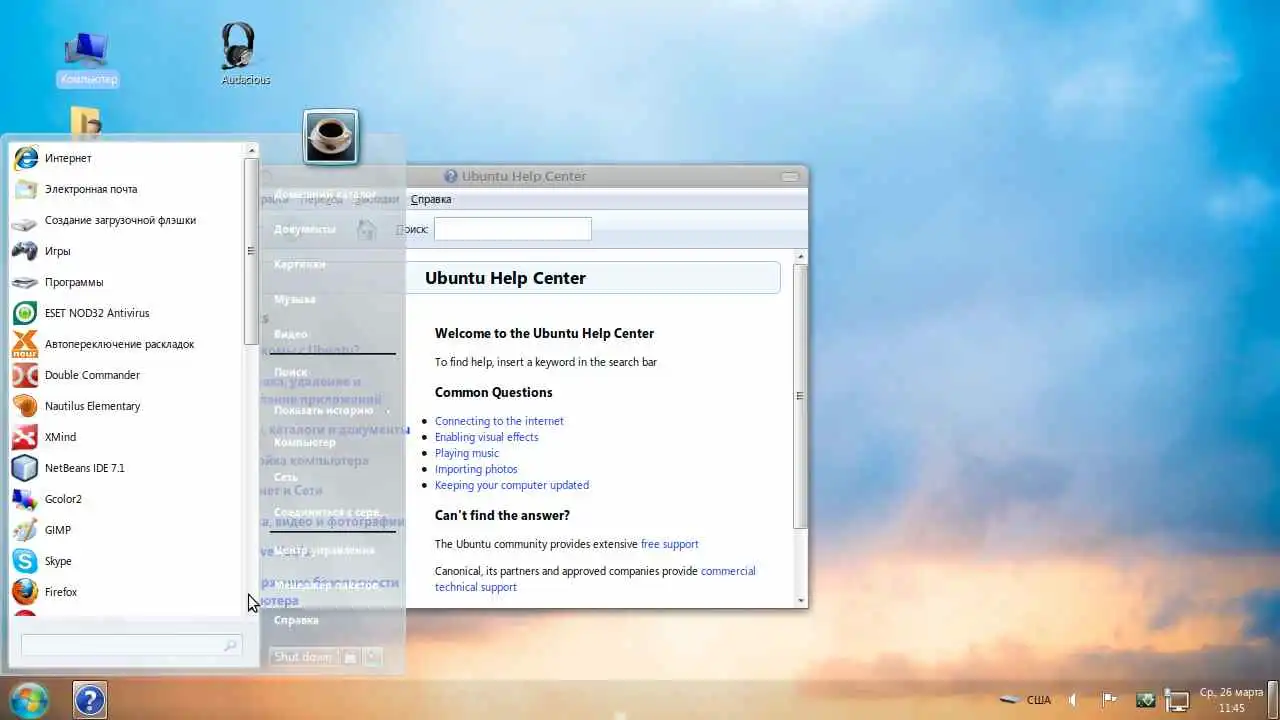Focus the Help Center Поиск field
Viewport: 1280px width, 720px height.
pos(513,229)
